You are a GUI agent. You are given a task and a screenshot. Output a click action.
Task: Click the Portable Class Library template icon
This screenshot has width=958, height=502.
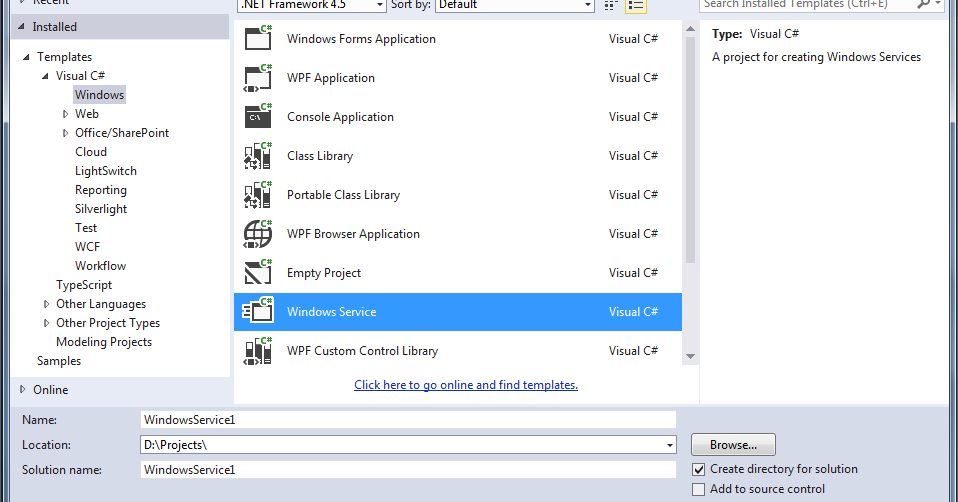[258, 195]
